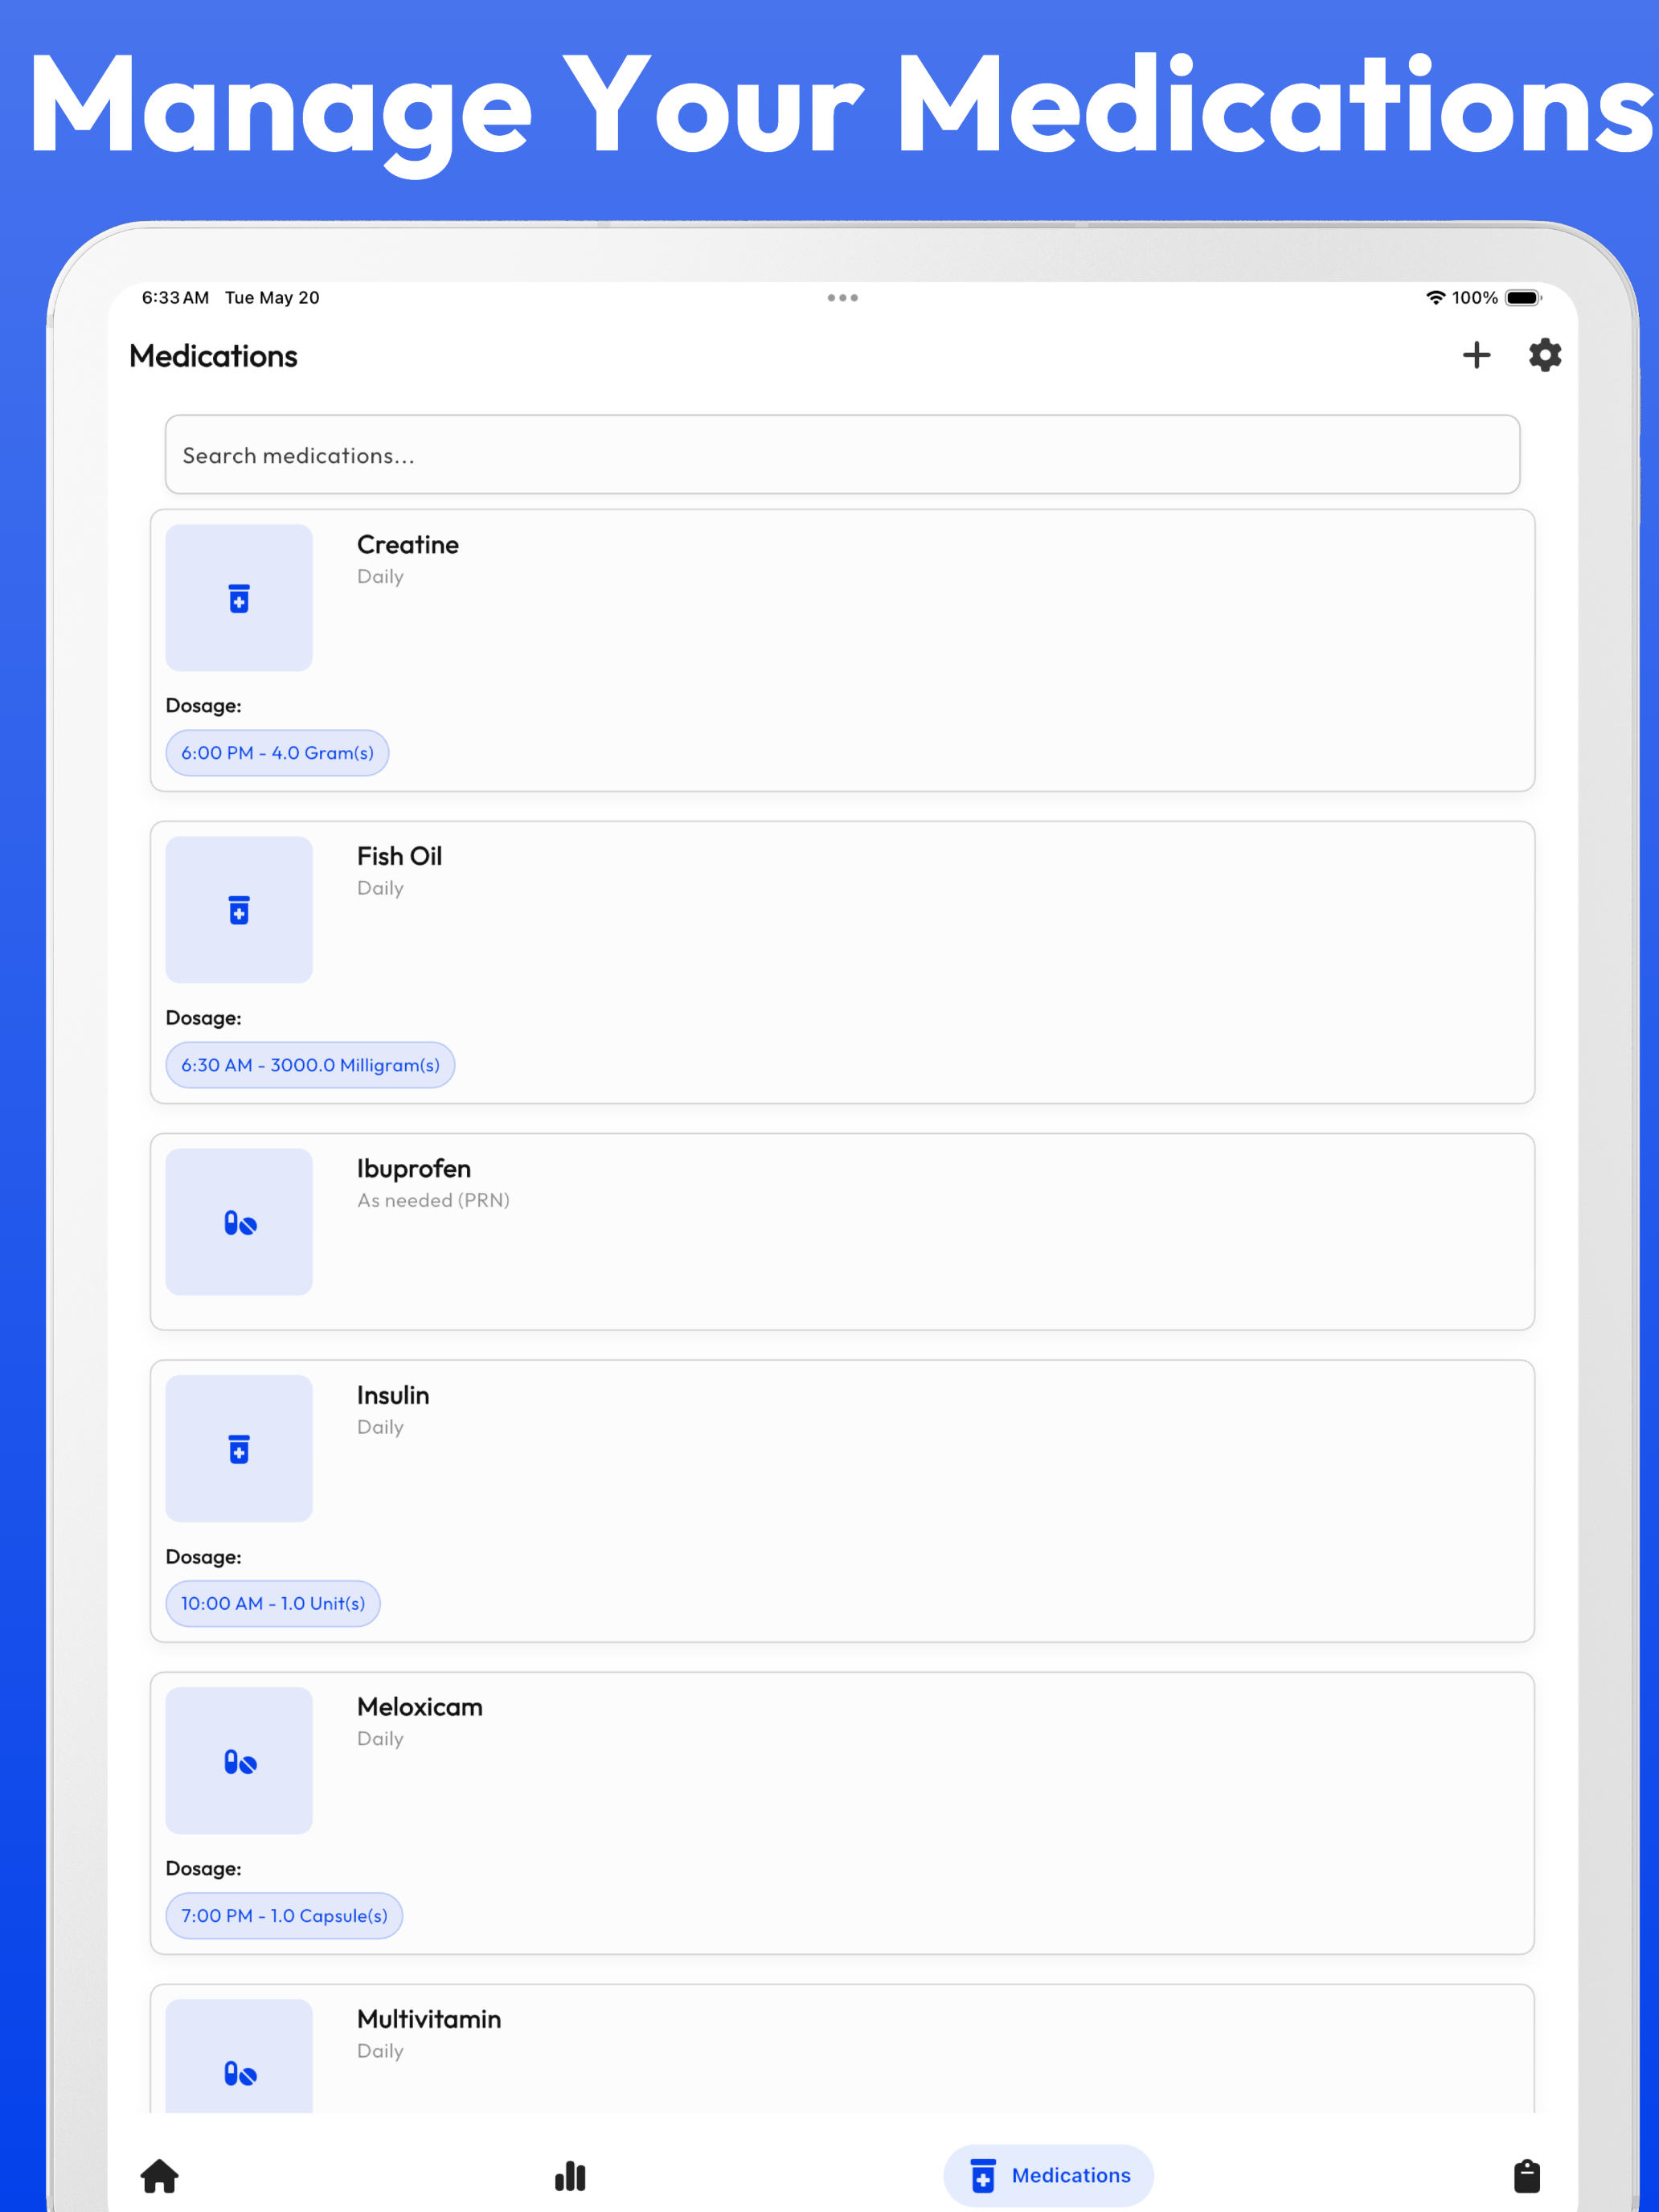
Task: Open the Fish Oil bottle icon thumbnail
Action: [239, 910]
